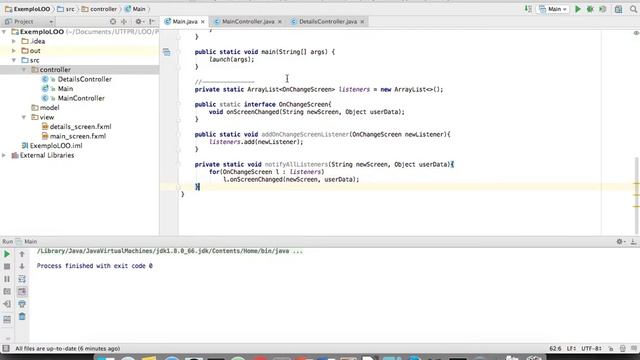Switch to the DetailsController.java tab

[327, 22]
